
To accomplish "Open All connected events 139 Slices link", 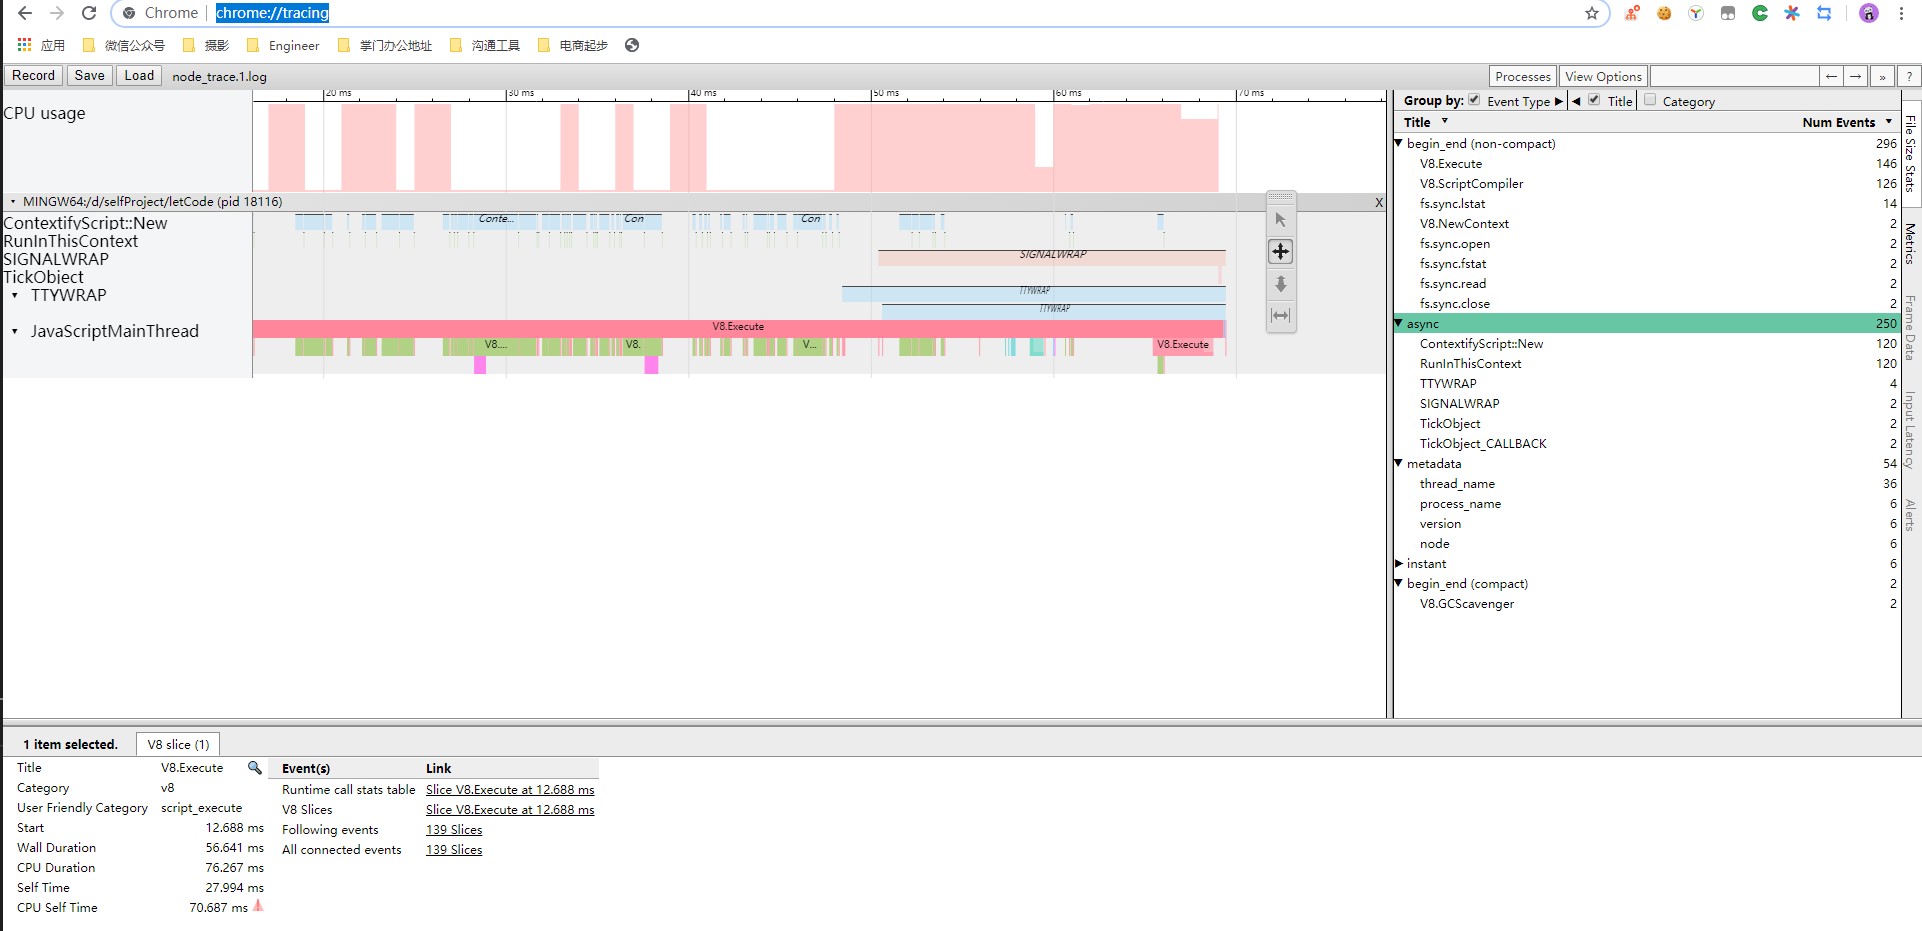I will click(454, 850).
